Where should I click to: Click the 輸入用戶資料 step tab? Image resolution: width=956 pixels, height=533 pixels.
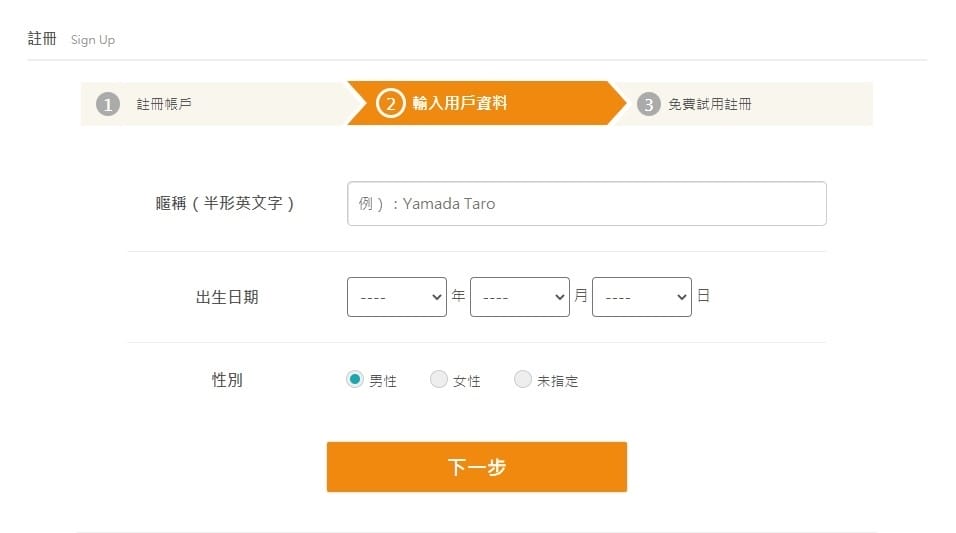[x=460, y=103]
